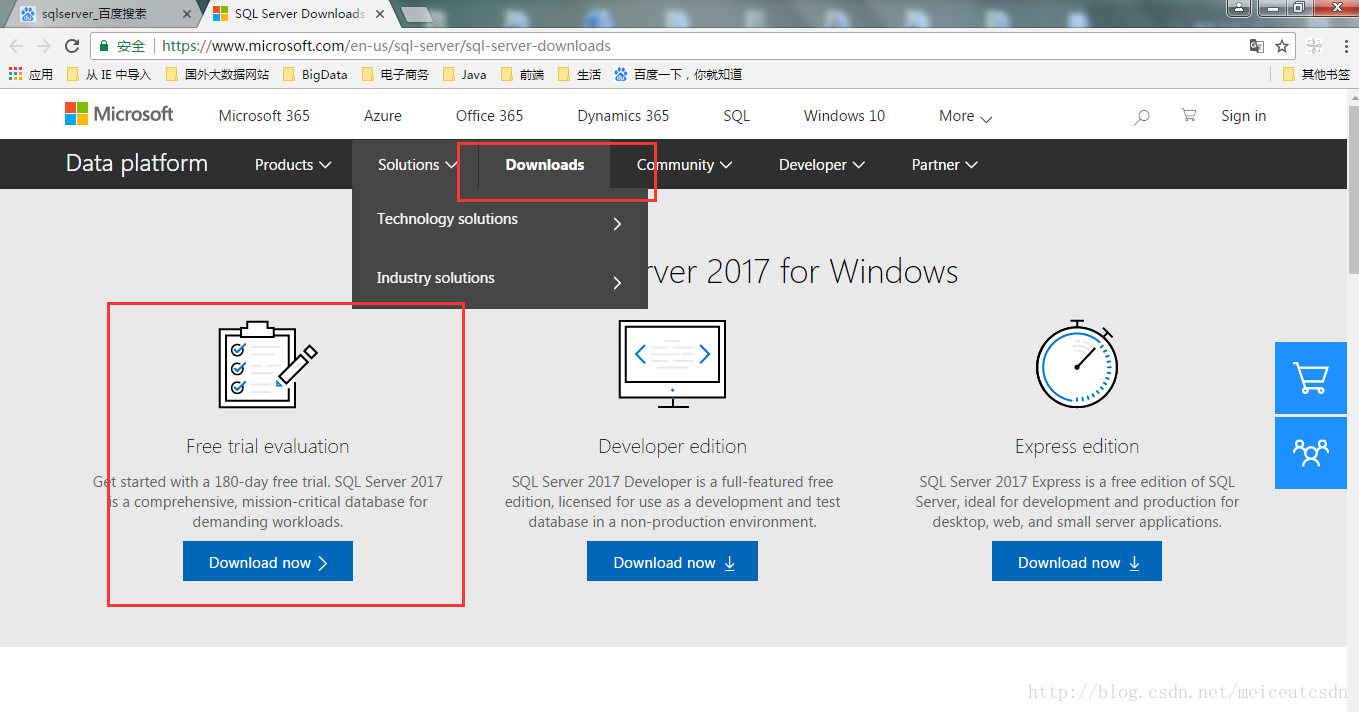The image size is (1359, 712).
Task: Open the Apps grid shortcut in bookmarks bar
Action: (31, 74)
